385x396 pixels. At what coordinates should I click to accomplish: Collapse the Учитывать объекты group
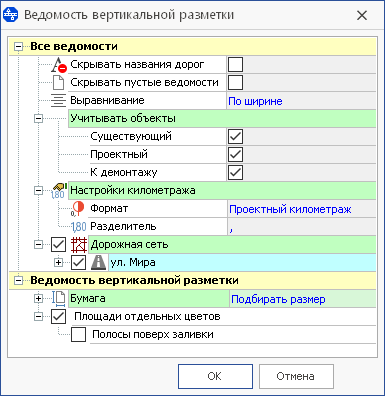coord(39,119)
